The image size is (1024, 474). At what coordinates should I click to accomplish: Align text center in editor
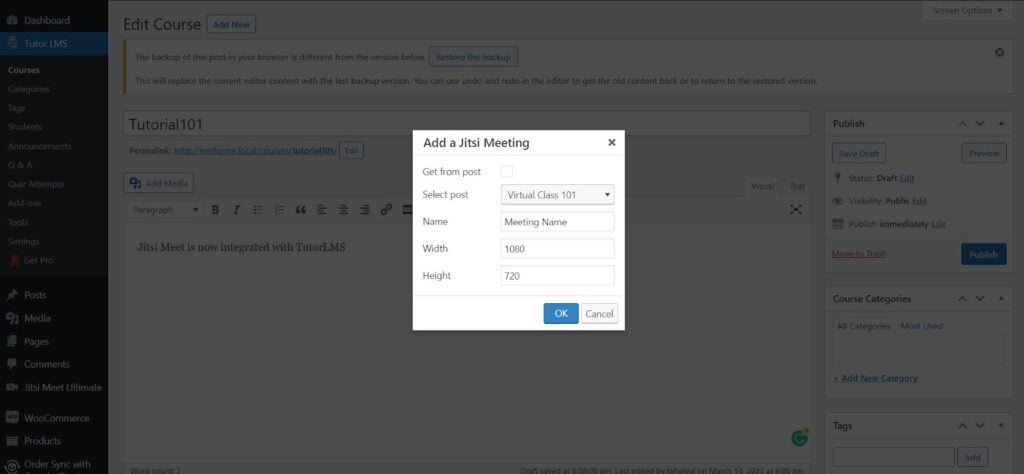343,210
